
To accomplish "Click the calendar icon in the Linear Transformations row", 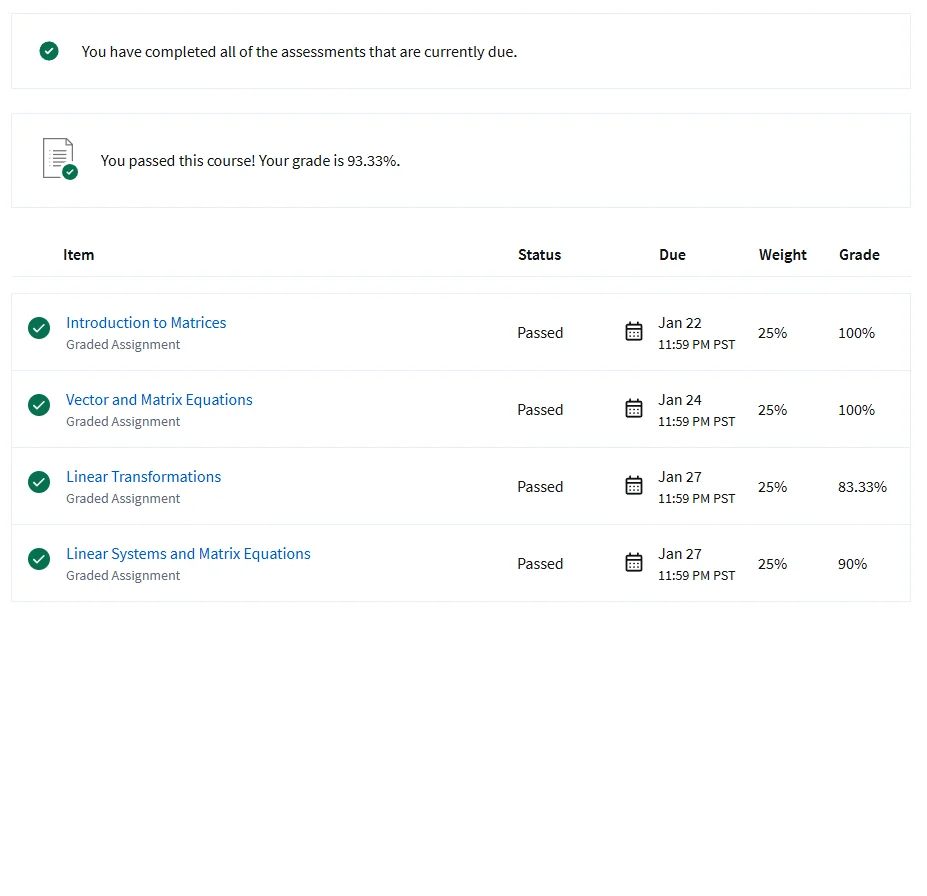I will pos(634,486).
